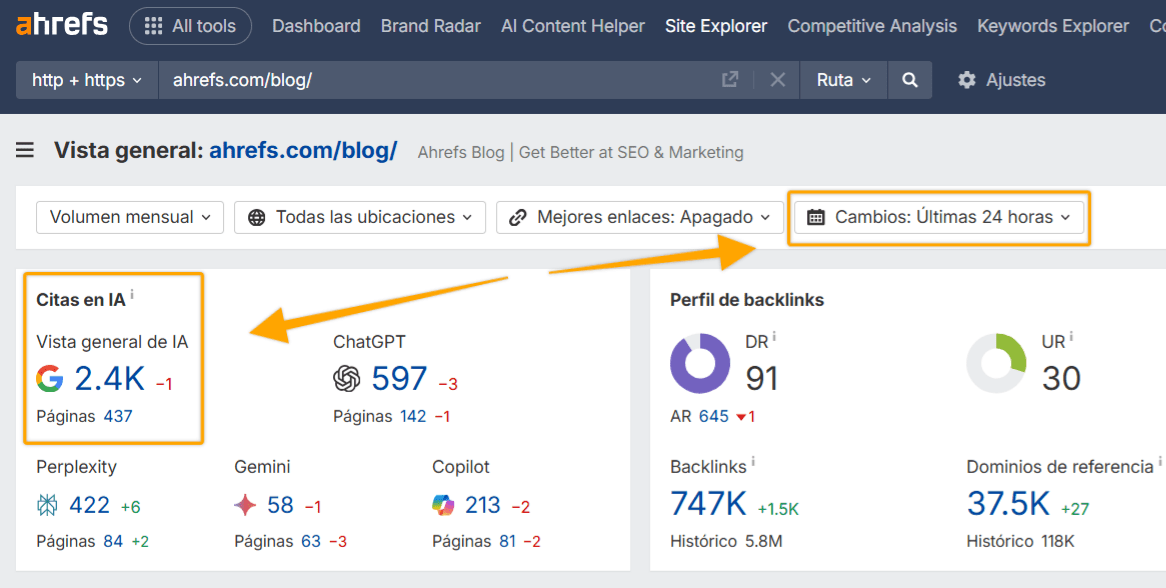Click the ahrefs.com/blog/ overview link
The image size is (1166, 588).
(x=302, y=151)
